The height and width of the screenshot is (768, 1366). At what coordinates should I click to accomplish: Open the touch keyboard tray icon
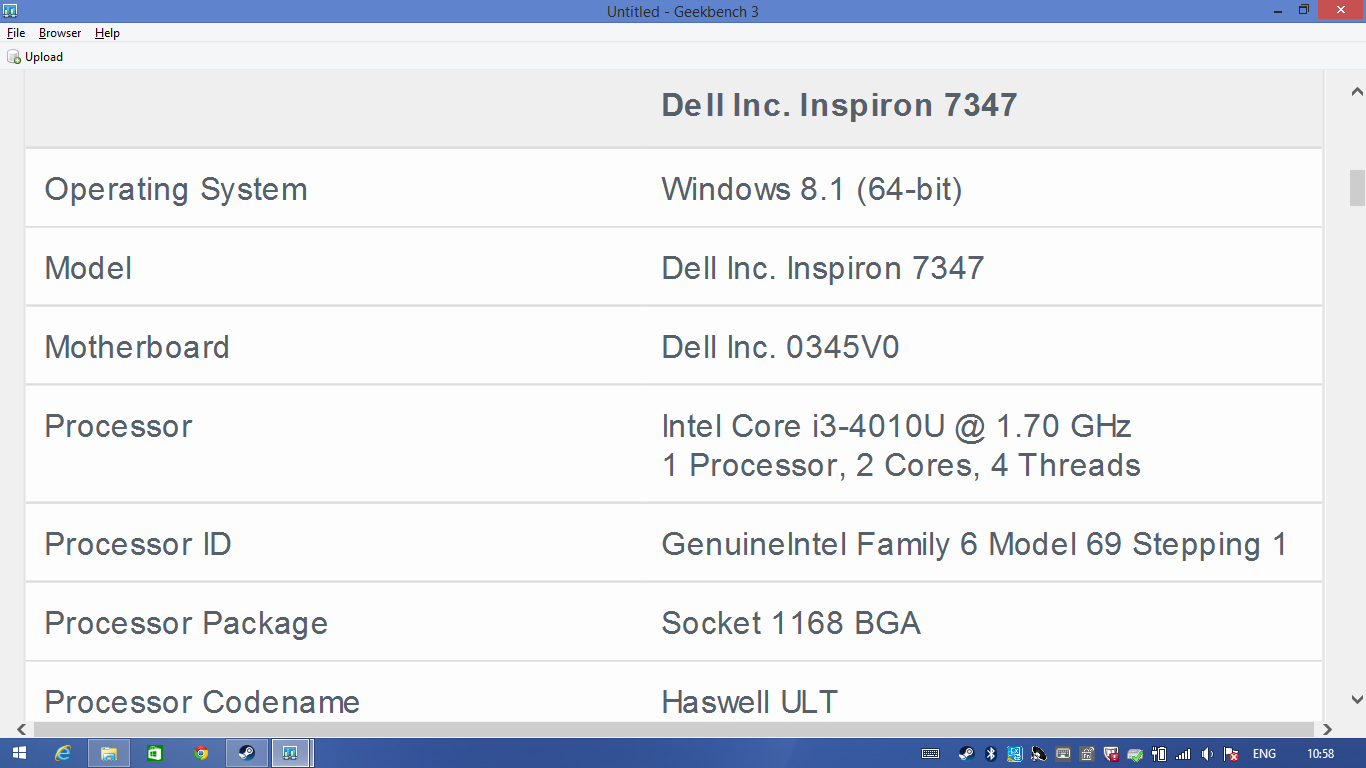(x=930, y=754)
